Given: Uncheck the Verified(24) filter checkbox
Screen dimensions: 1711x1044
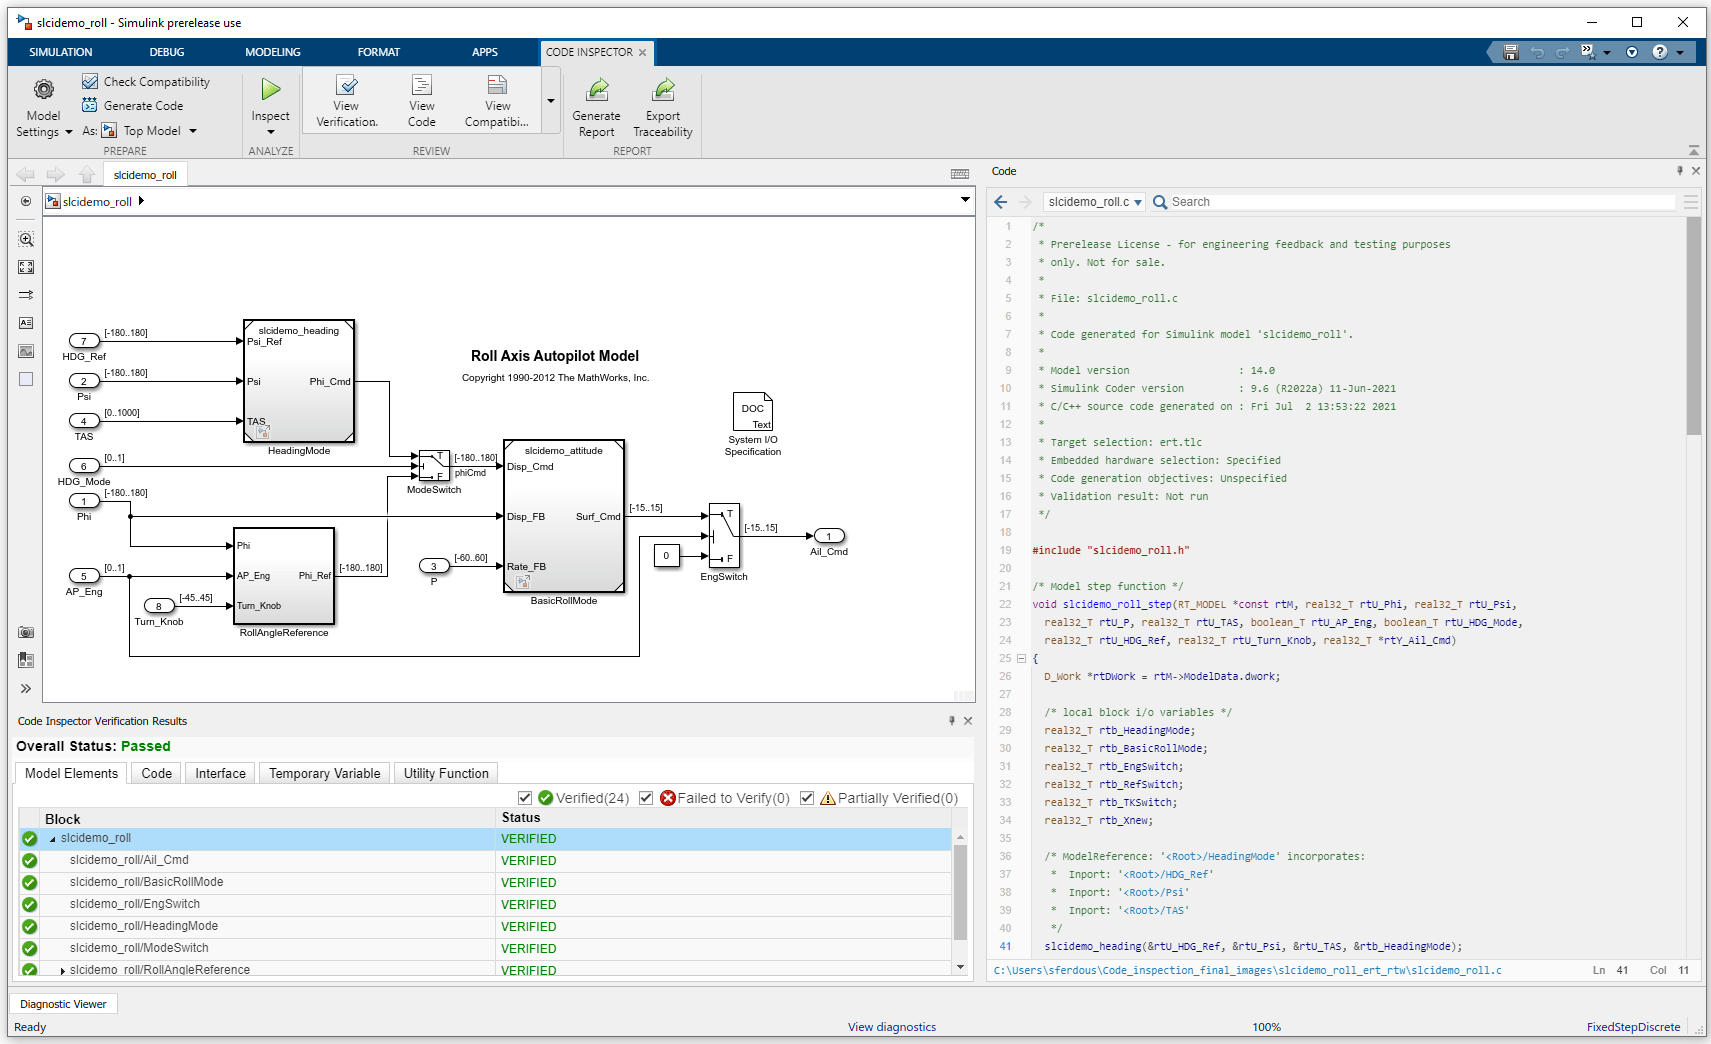Looking at the screenshot, I should point(525,798).
